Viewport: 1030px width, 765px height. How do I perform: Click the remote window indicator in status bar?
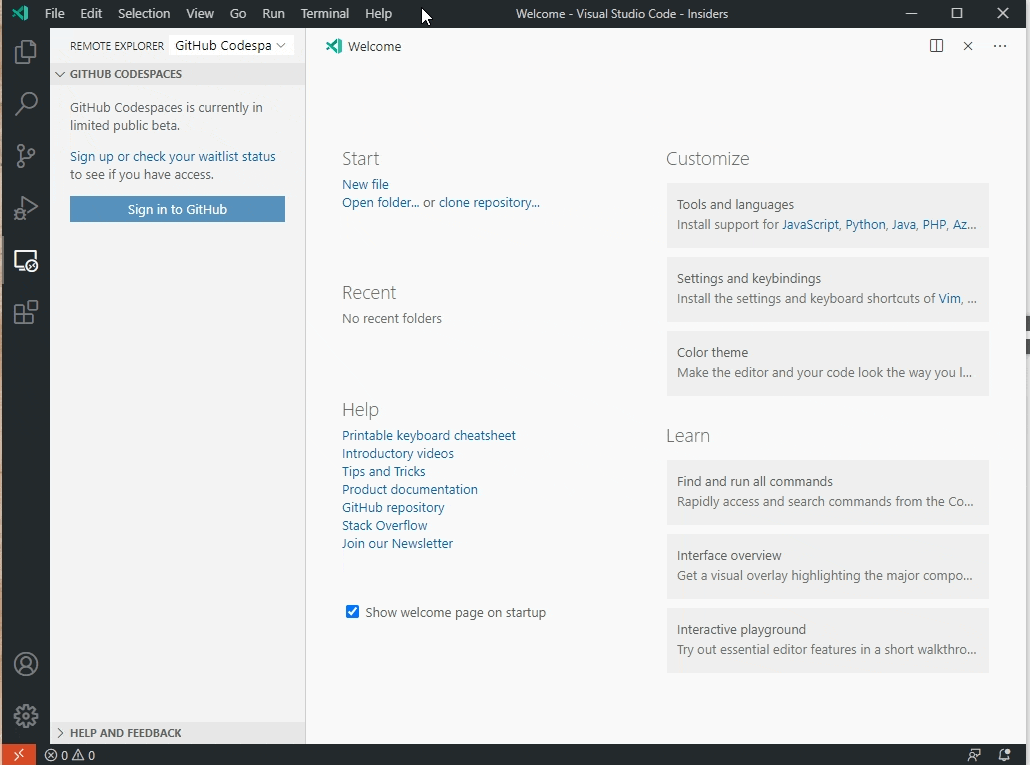18,755
